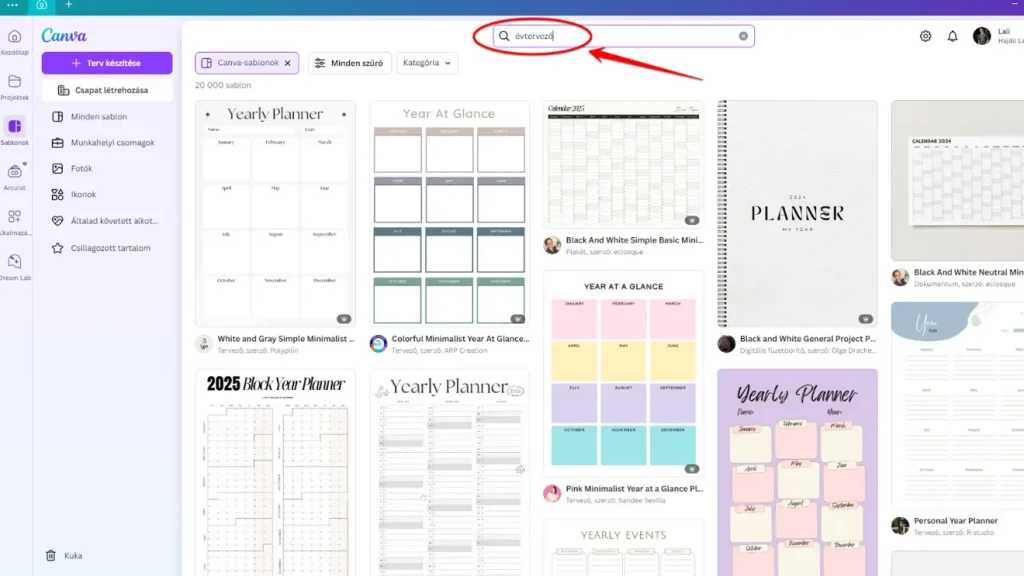Click crown badge on spiral Planner template
The width and height of the screenshot is (1024, 576).
pyautogui.click(x=865, y=319)
